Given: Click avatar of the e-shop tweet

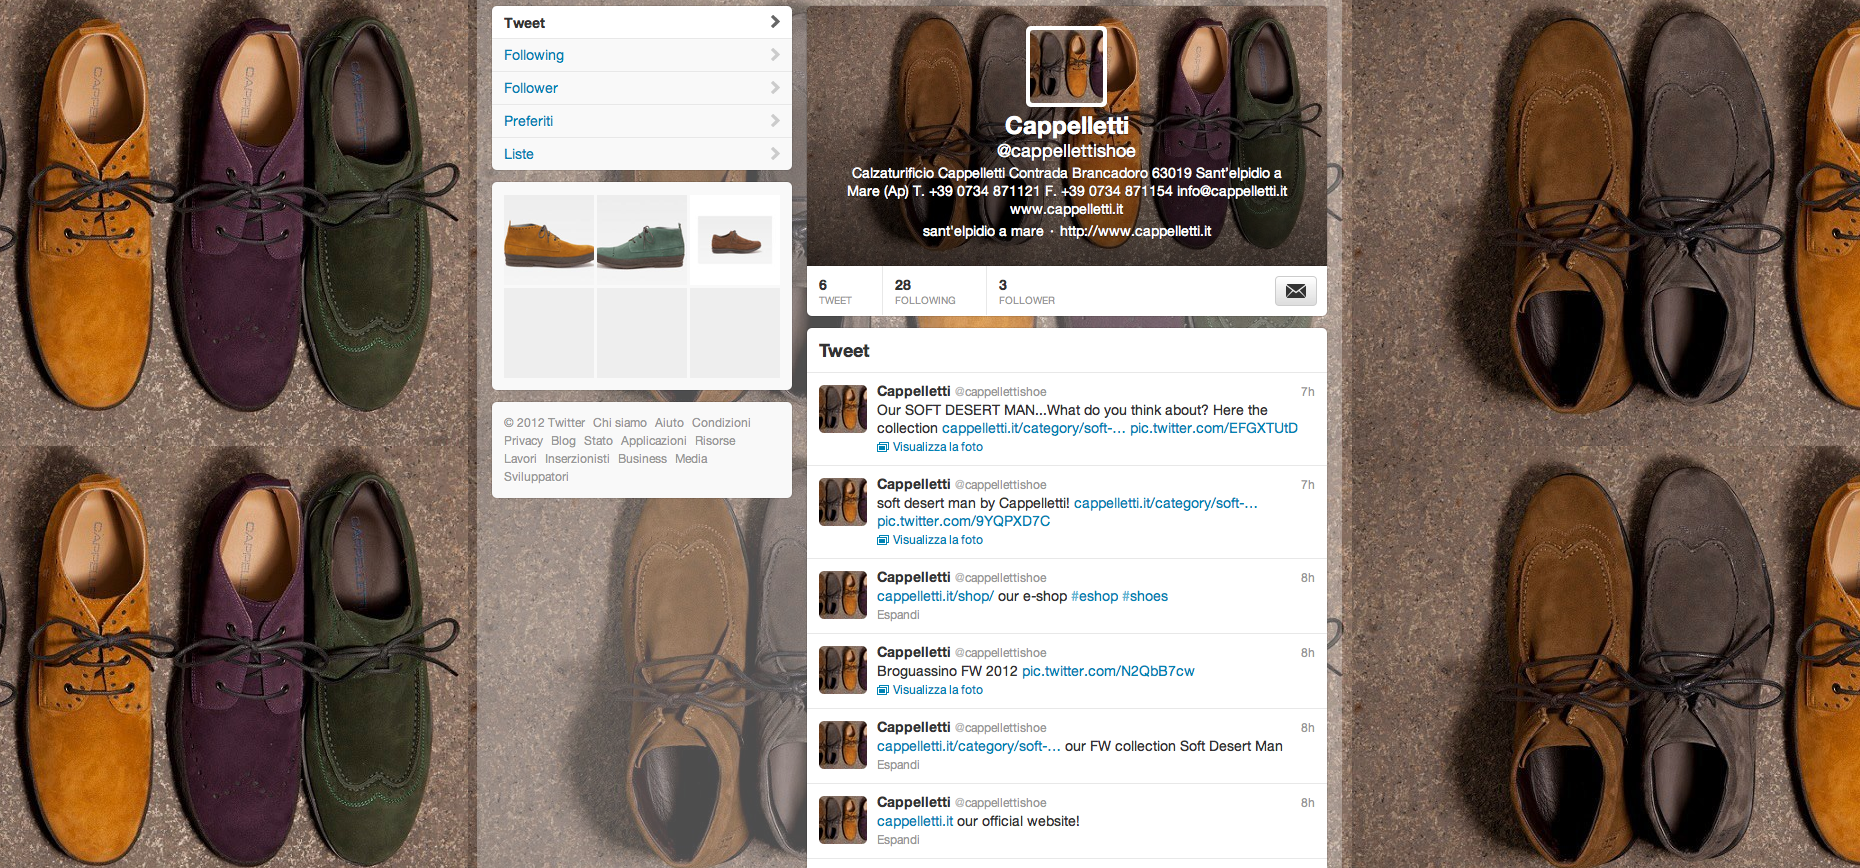Looking at the screenshot, I should pos(843,595).
